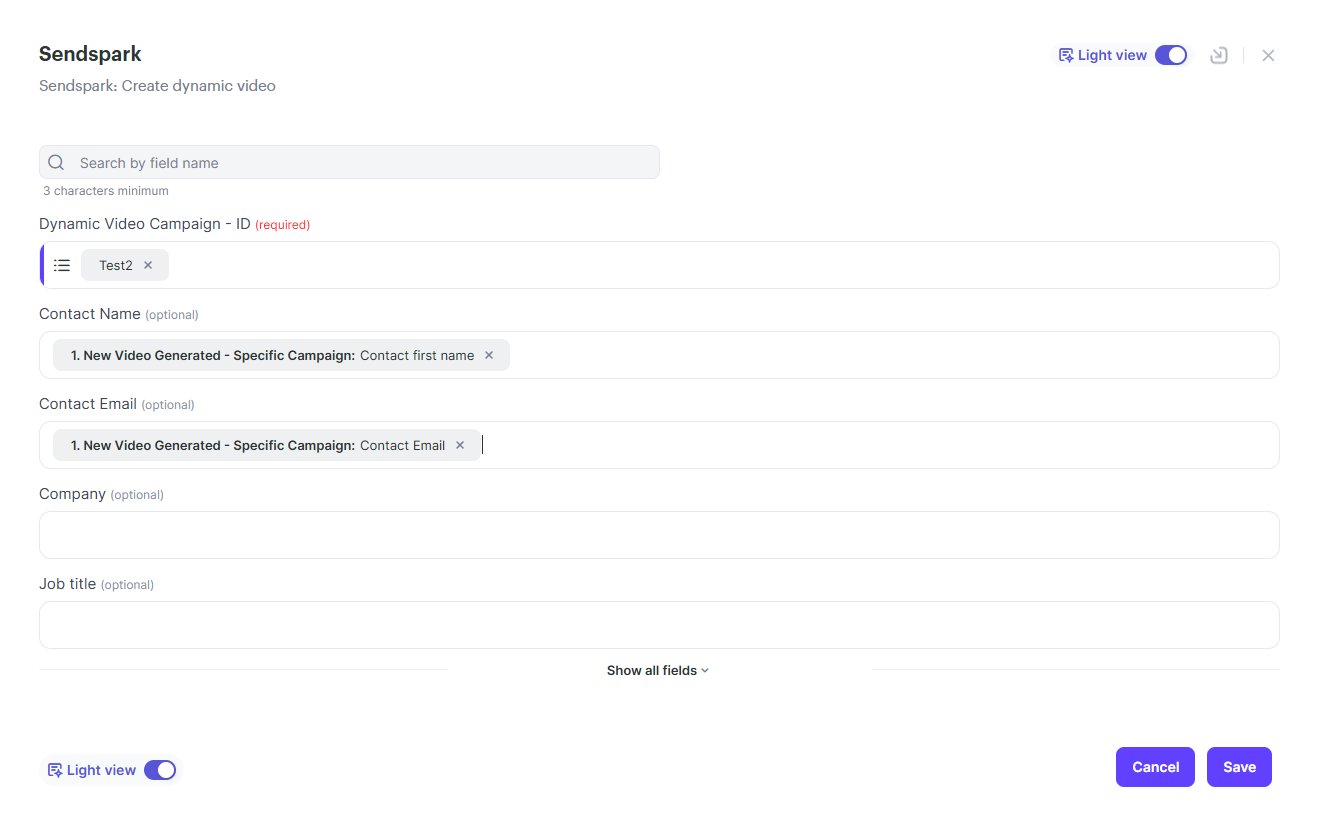Click the Contact Email input area
Viewport: 1321px width, 827px height.
tap(659, 445)
